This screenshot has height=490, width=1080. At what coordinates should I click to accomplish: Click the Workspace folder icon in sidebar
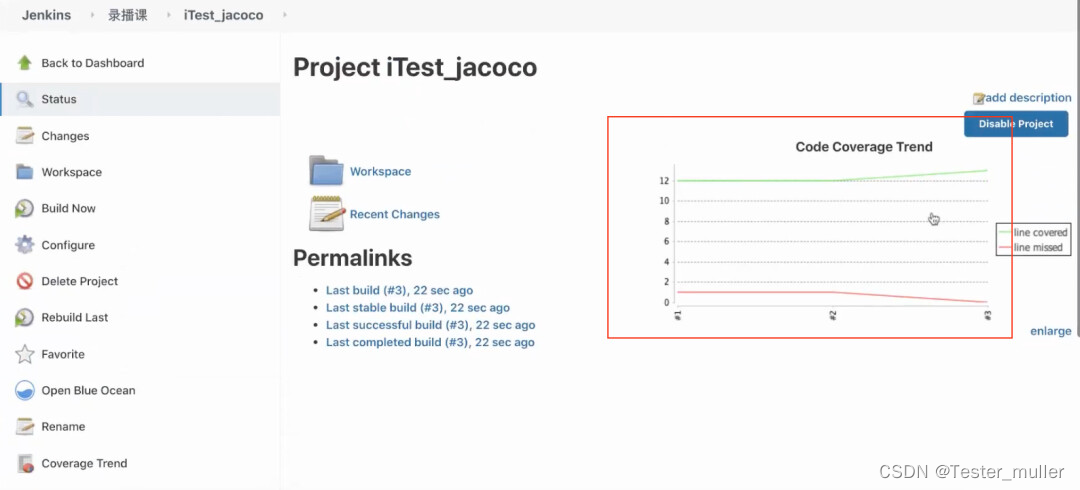(25, 172)
